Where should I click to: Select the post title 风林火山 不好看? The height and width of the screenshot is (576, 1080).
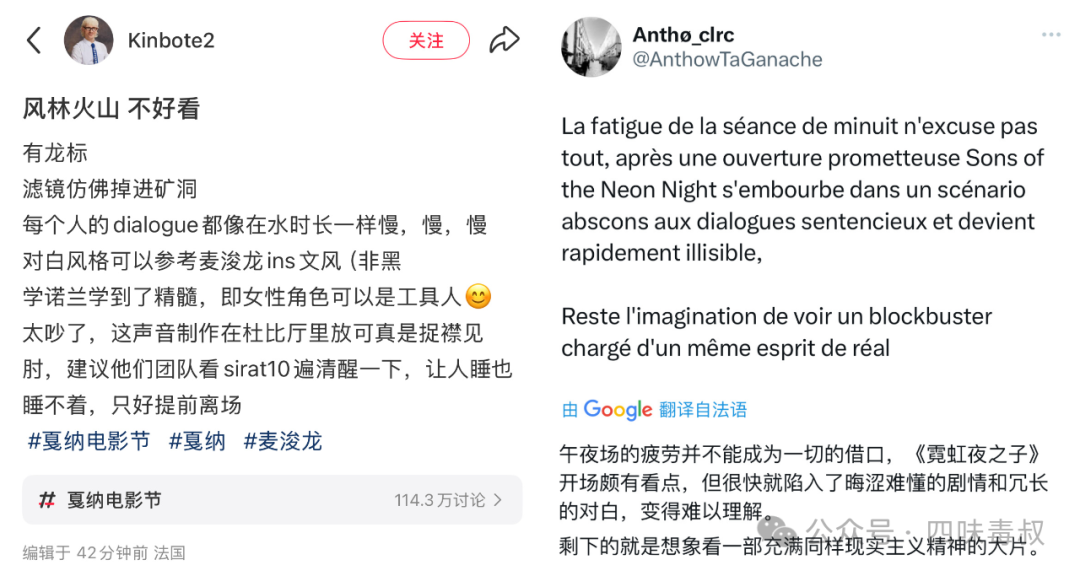pos(112,109)
